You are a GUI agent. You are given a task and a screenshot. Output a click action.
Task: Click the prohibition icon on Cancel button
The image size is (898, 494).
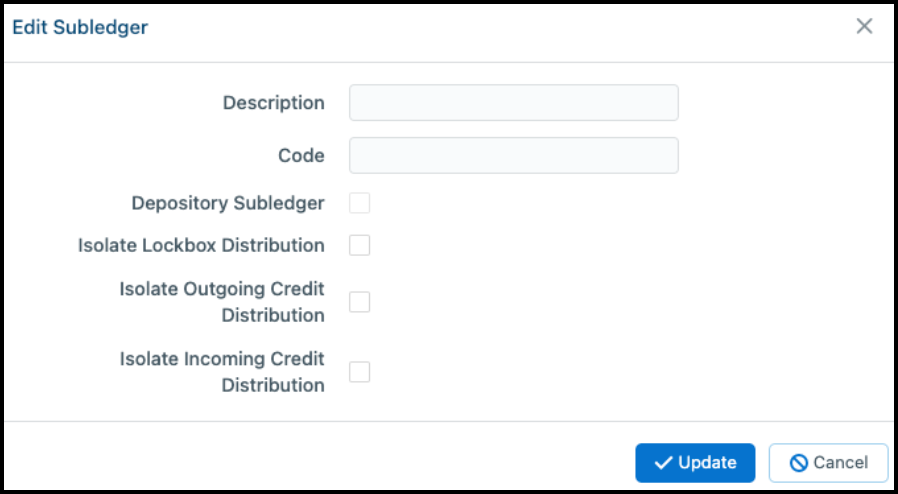(798, 463)
